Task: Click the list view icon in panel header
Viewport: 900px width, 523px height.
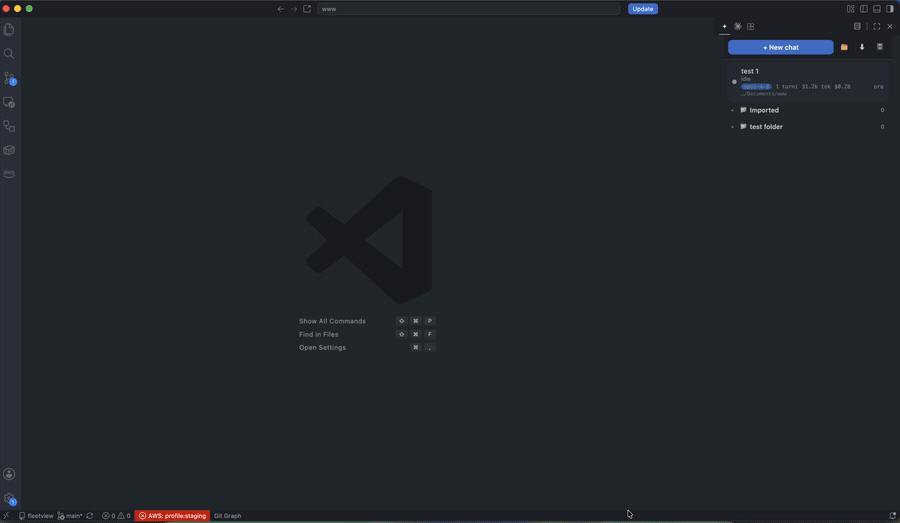Action: [x=857, y=26]
